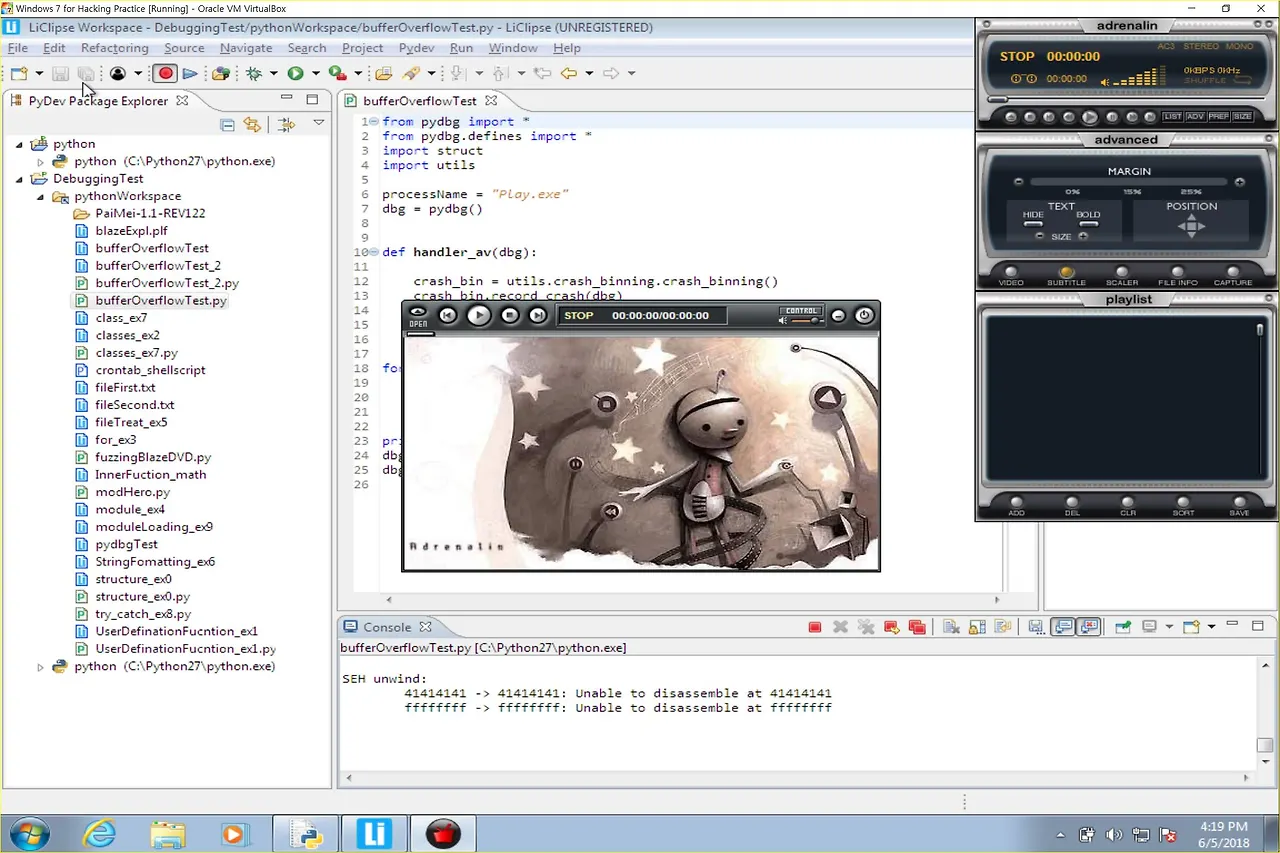Viewport: 1280px width, 853px height.
Task: Open the Navigate menu
Action: (x=246, y=48)
